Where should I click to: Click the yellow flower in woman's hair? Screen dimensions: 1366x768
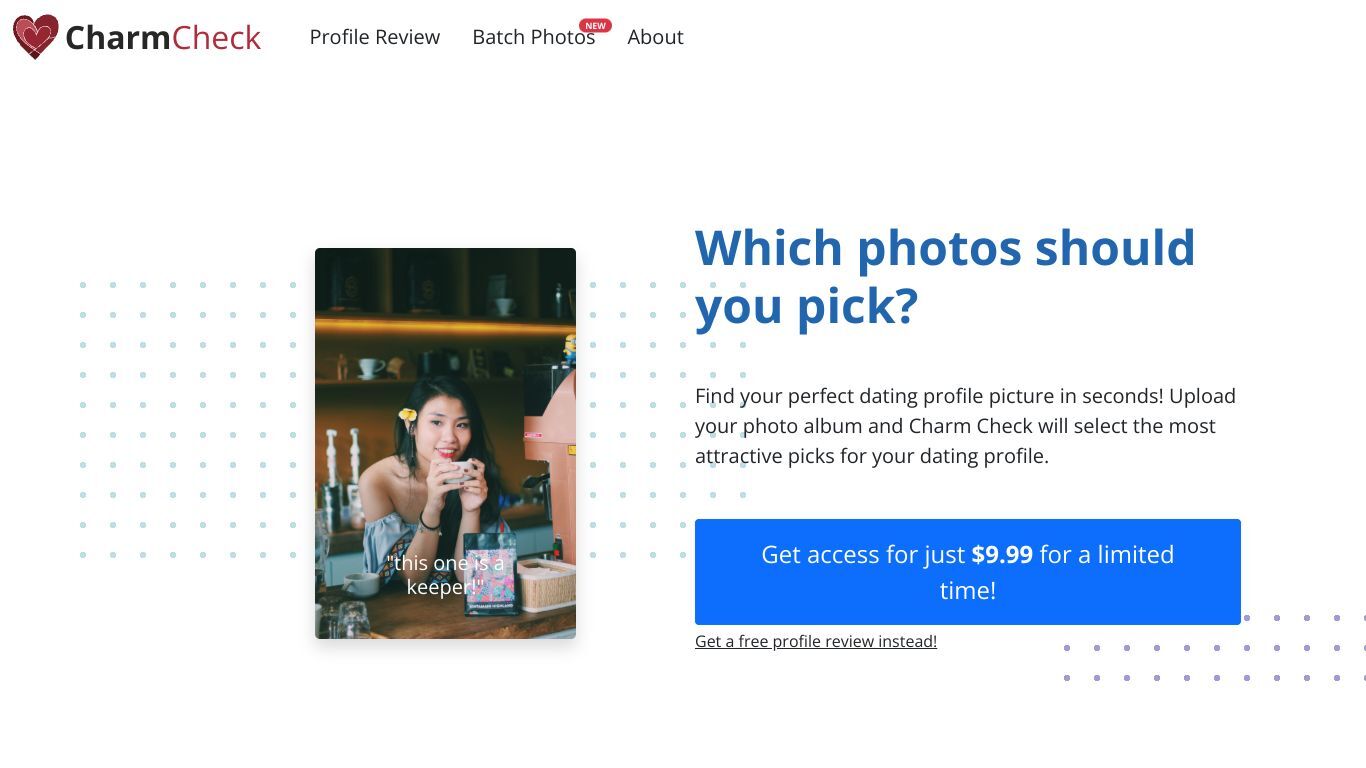click(x=407, y=414)
